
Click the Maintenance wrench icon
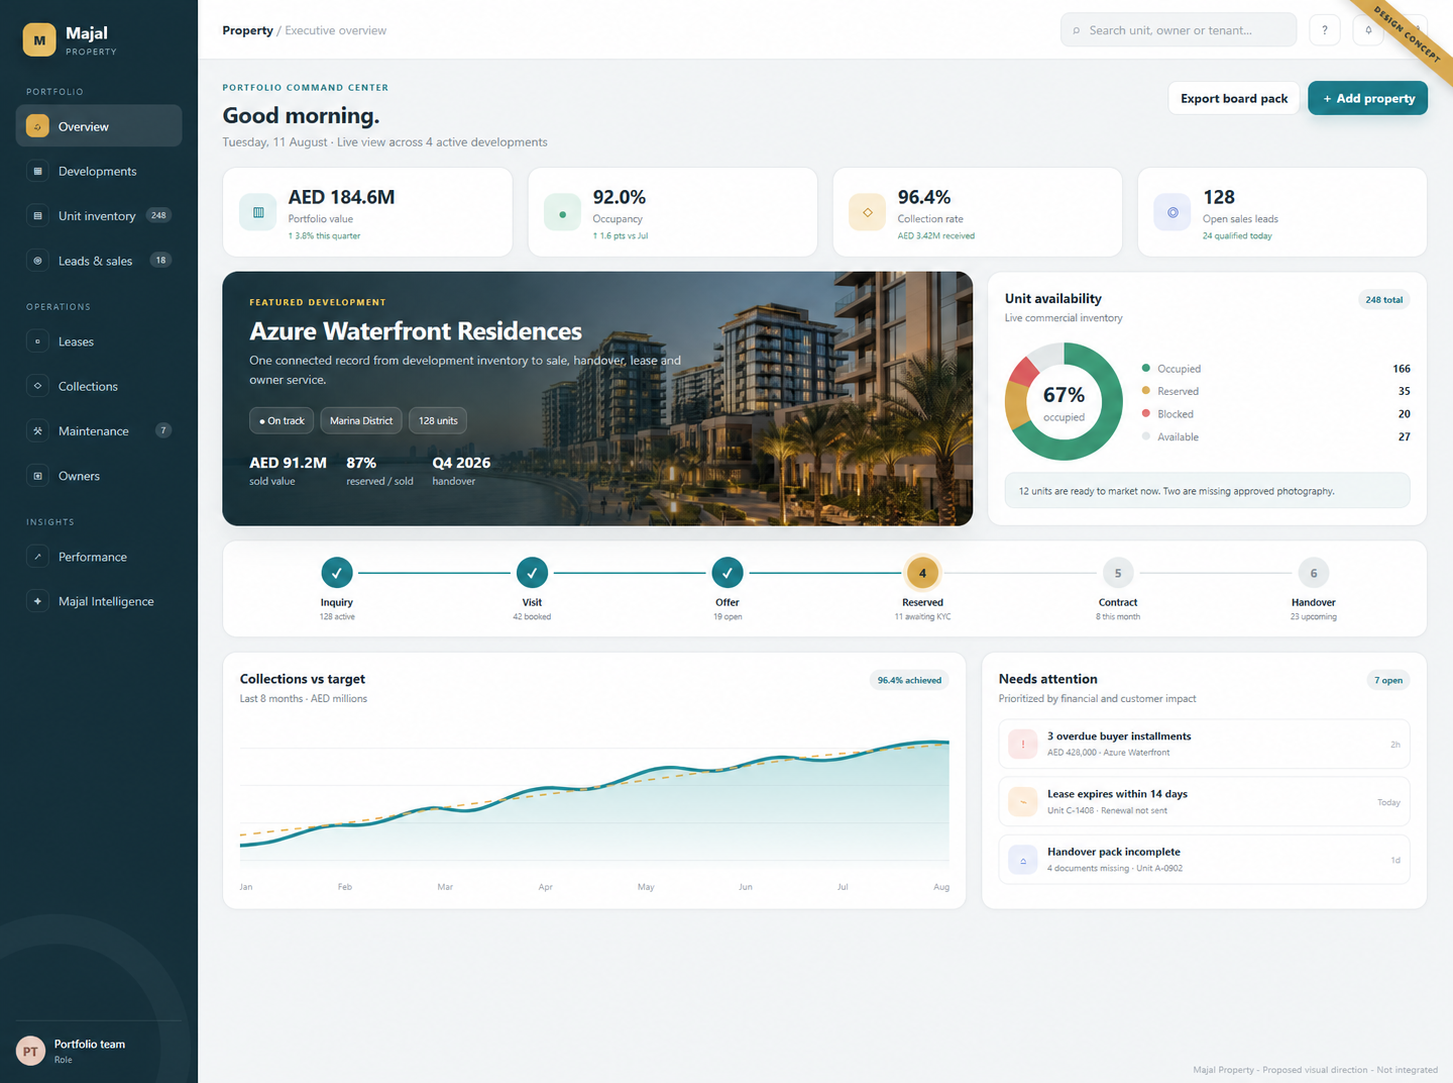pos(37,431)
